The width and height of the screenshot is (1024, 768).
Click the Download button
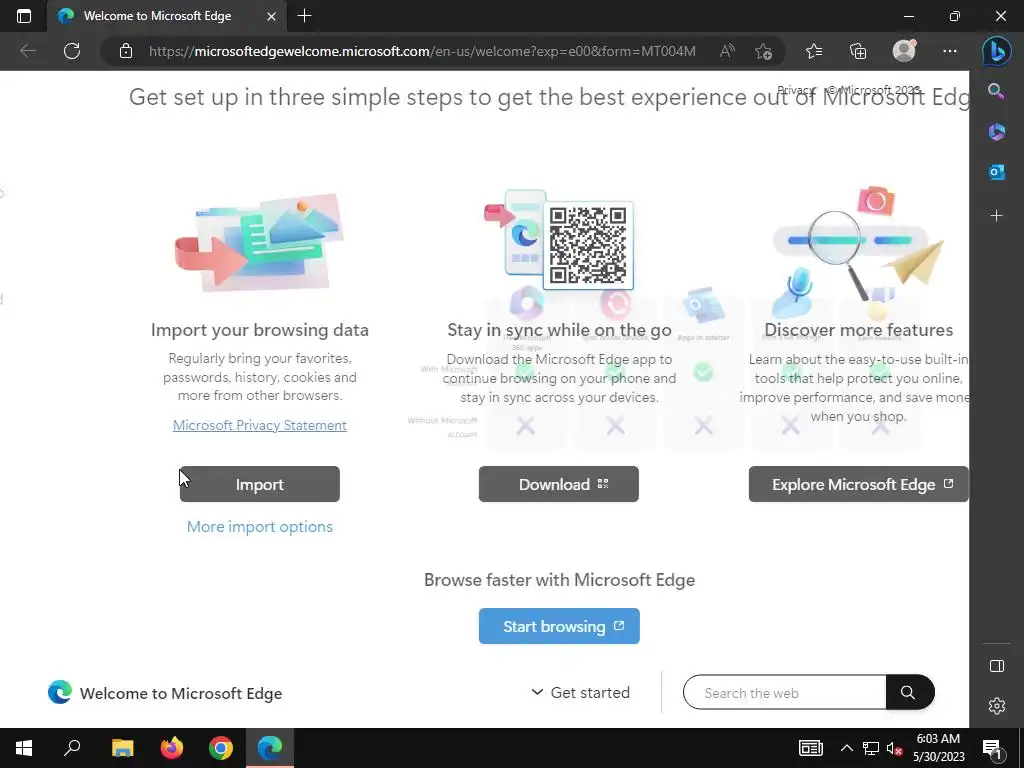[559, 484]
